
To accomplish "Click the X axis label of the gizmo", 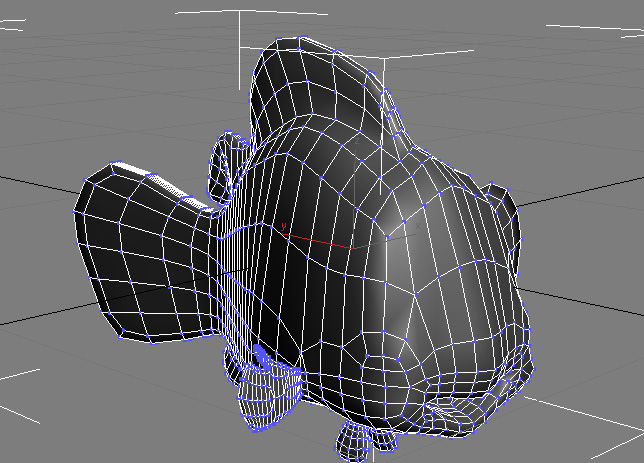I will pyautogui.click(x=418, y=226).
